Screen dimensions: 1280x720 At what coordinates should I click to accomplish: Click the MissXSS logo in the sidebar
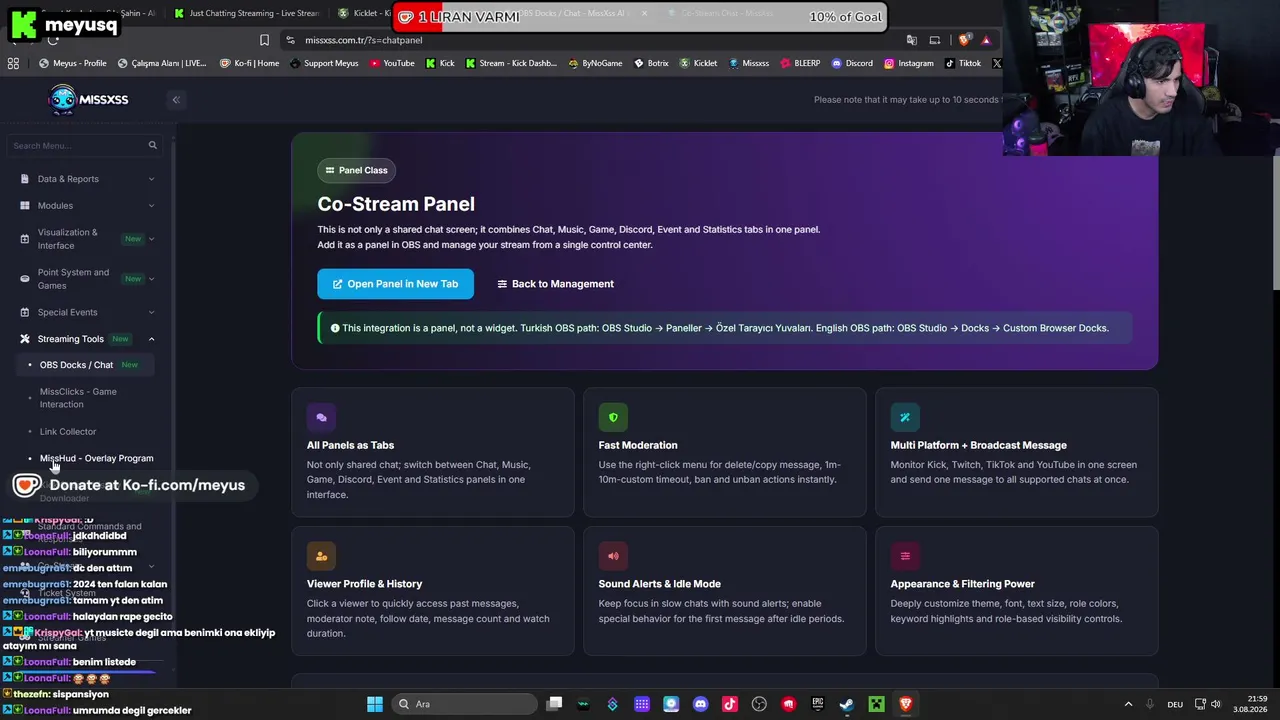click(x=88, y=99)
